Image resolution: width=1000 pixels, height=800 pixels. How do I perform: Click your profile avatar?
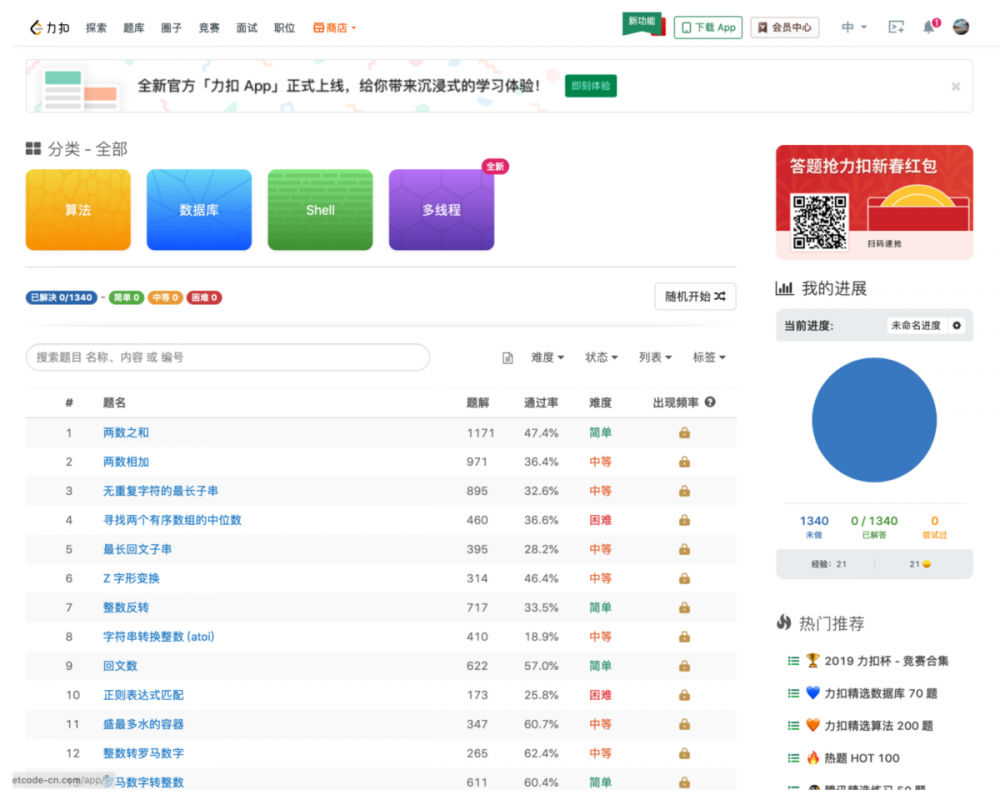coord(961,27)
